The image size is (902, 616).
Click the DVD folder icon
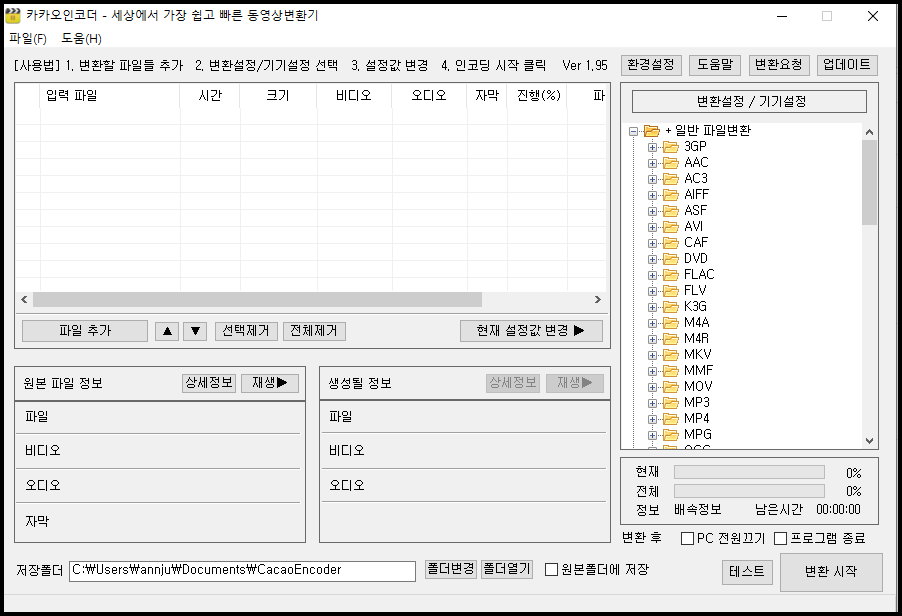pos(671,259)
